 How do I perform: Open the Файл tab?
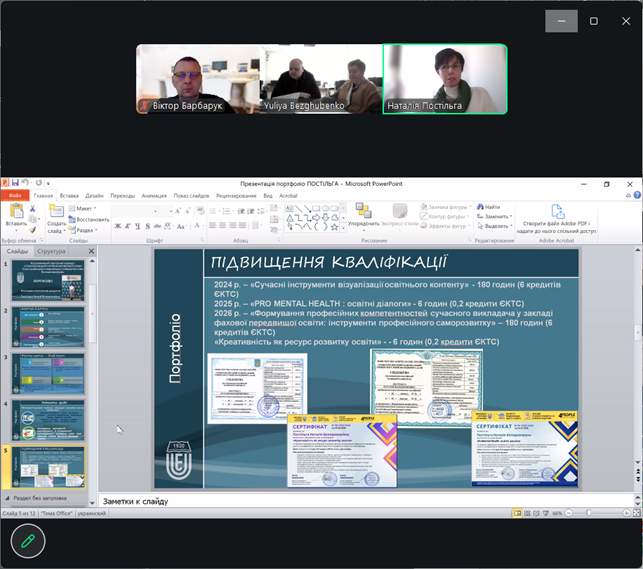coord(15,196)
